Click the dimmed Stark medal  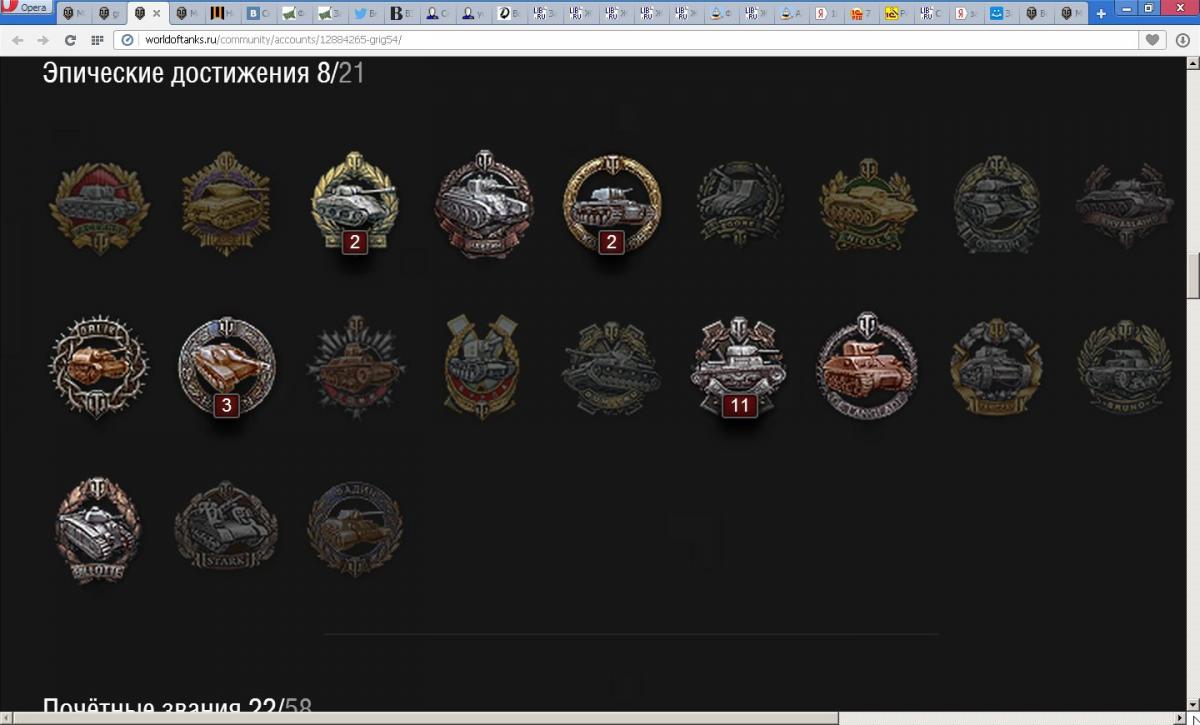226,528
